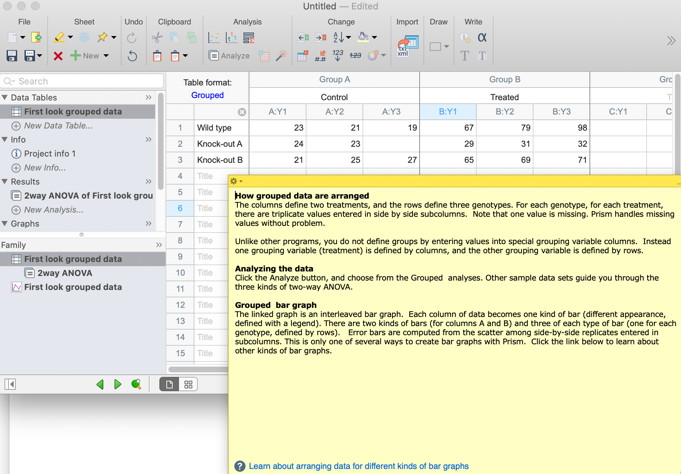Click the blue Grouped table format link
The height and width of the screenshot is (474, 681).
tap(208, 95)
